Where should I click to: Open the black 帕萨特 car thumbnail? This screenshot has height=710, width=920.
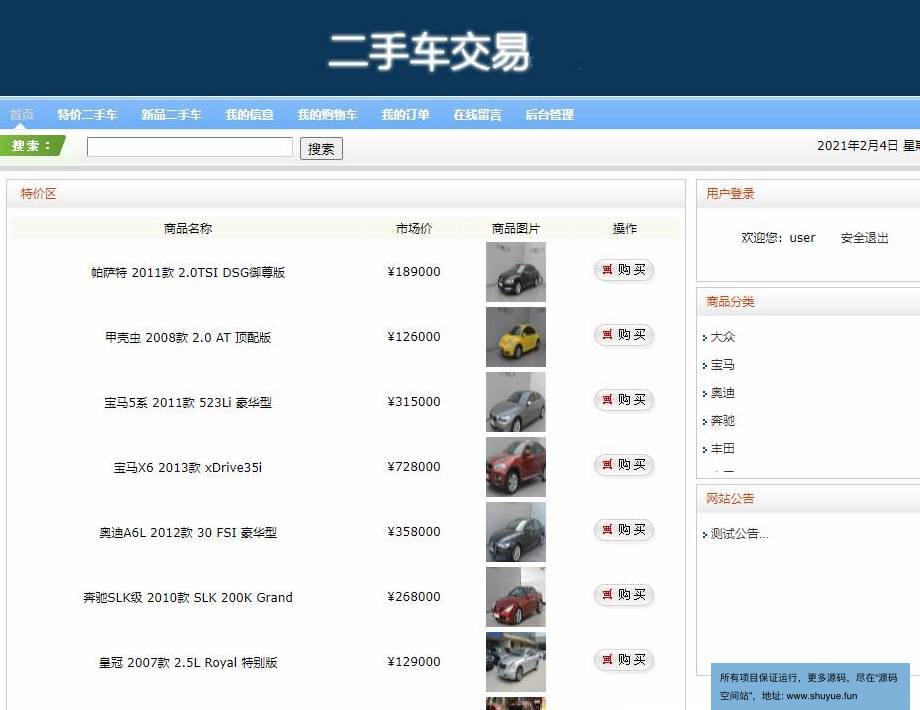tap(516, 272)
